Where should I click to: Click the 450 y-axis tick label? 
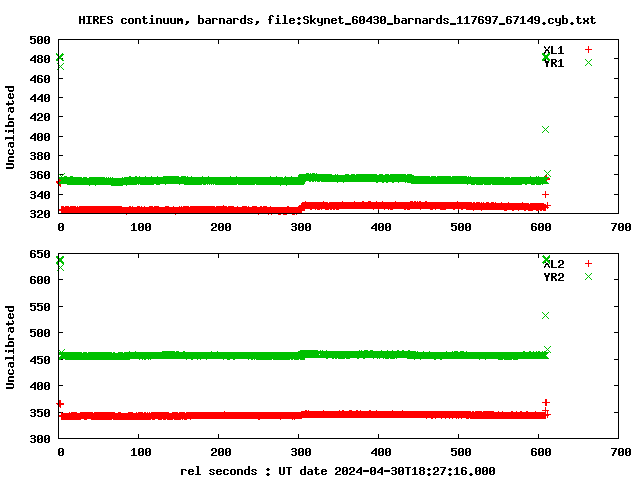[x=40, y=360]
